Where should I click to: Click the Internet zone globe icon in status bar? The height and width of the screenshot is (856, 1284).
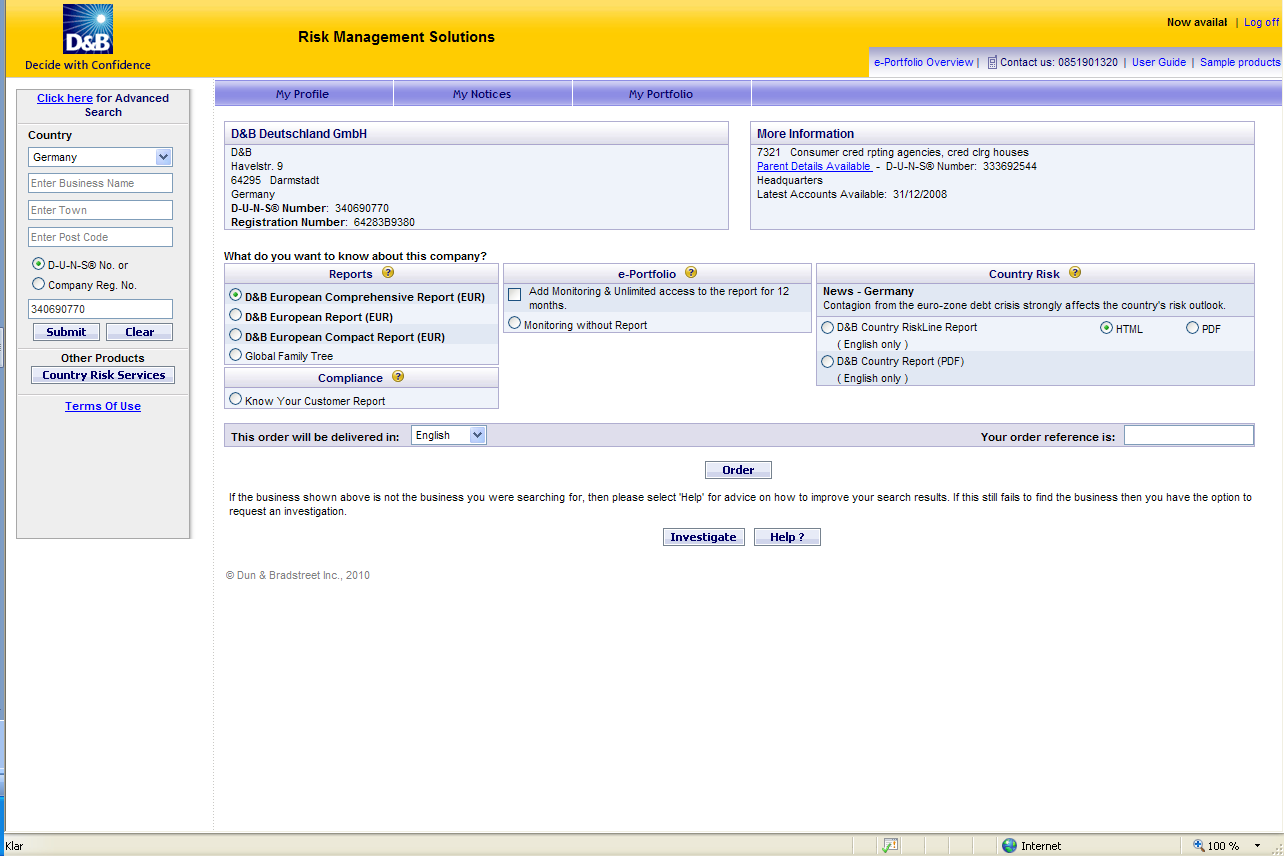click(1009, 846)
